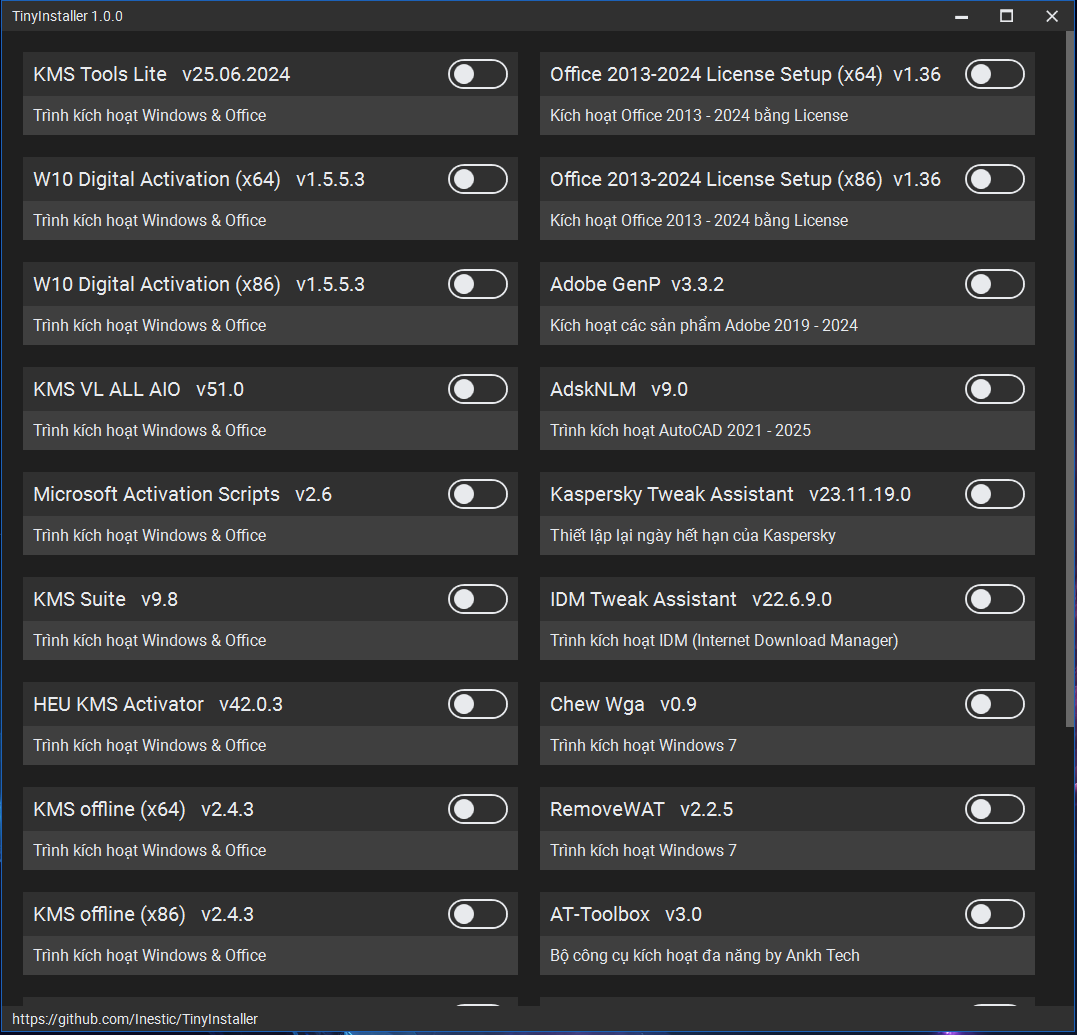Enable KMS VL ALL AIO switch

tap(478, 389)
